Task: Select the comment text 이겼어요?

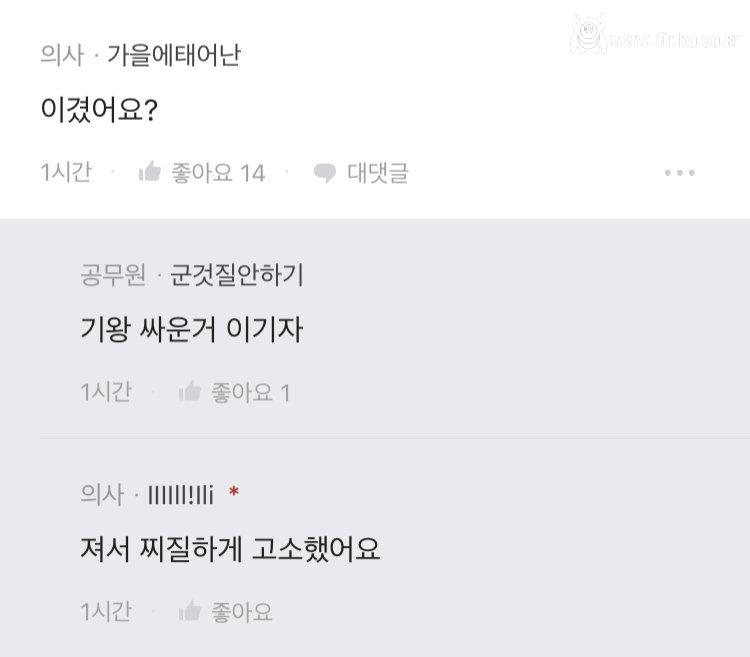Action: coord(98,110)
